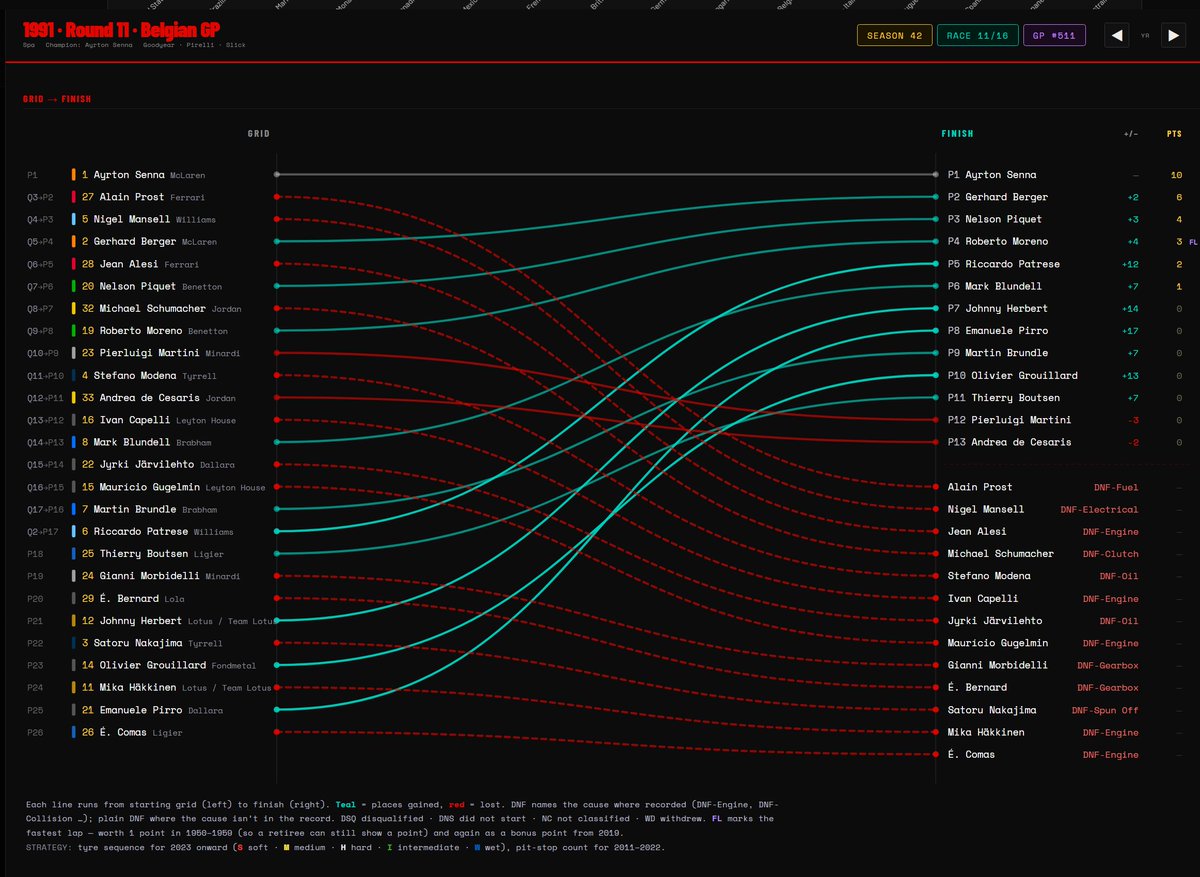Select the Q2→P17 label next to Riccardo Patrese
This screenshot has width=1200, height=877.
[x=43, y=531]
